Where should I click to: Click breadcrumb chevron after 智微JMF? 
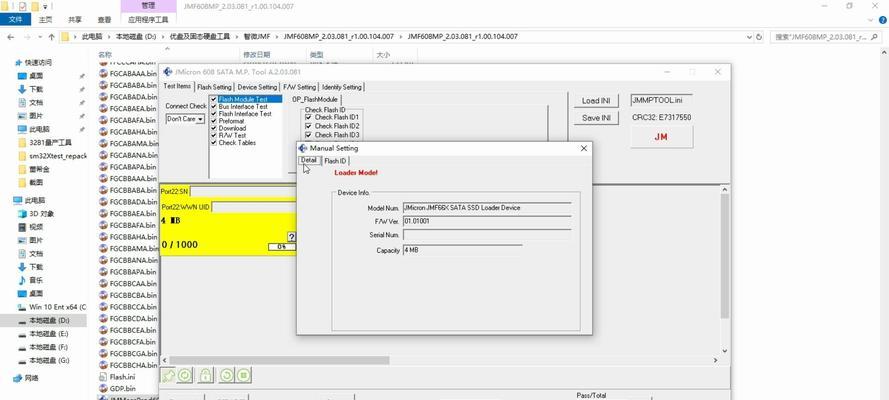tap(277, 37)
